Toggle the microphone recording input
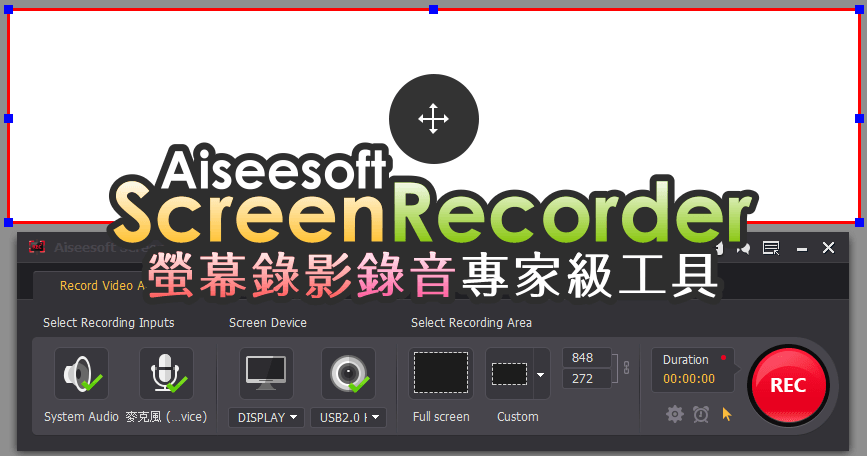Image resolution: width=867 pixels, height=456 pixels. 166,374
